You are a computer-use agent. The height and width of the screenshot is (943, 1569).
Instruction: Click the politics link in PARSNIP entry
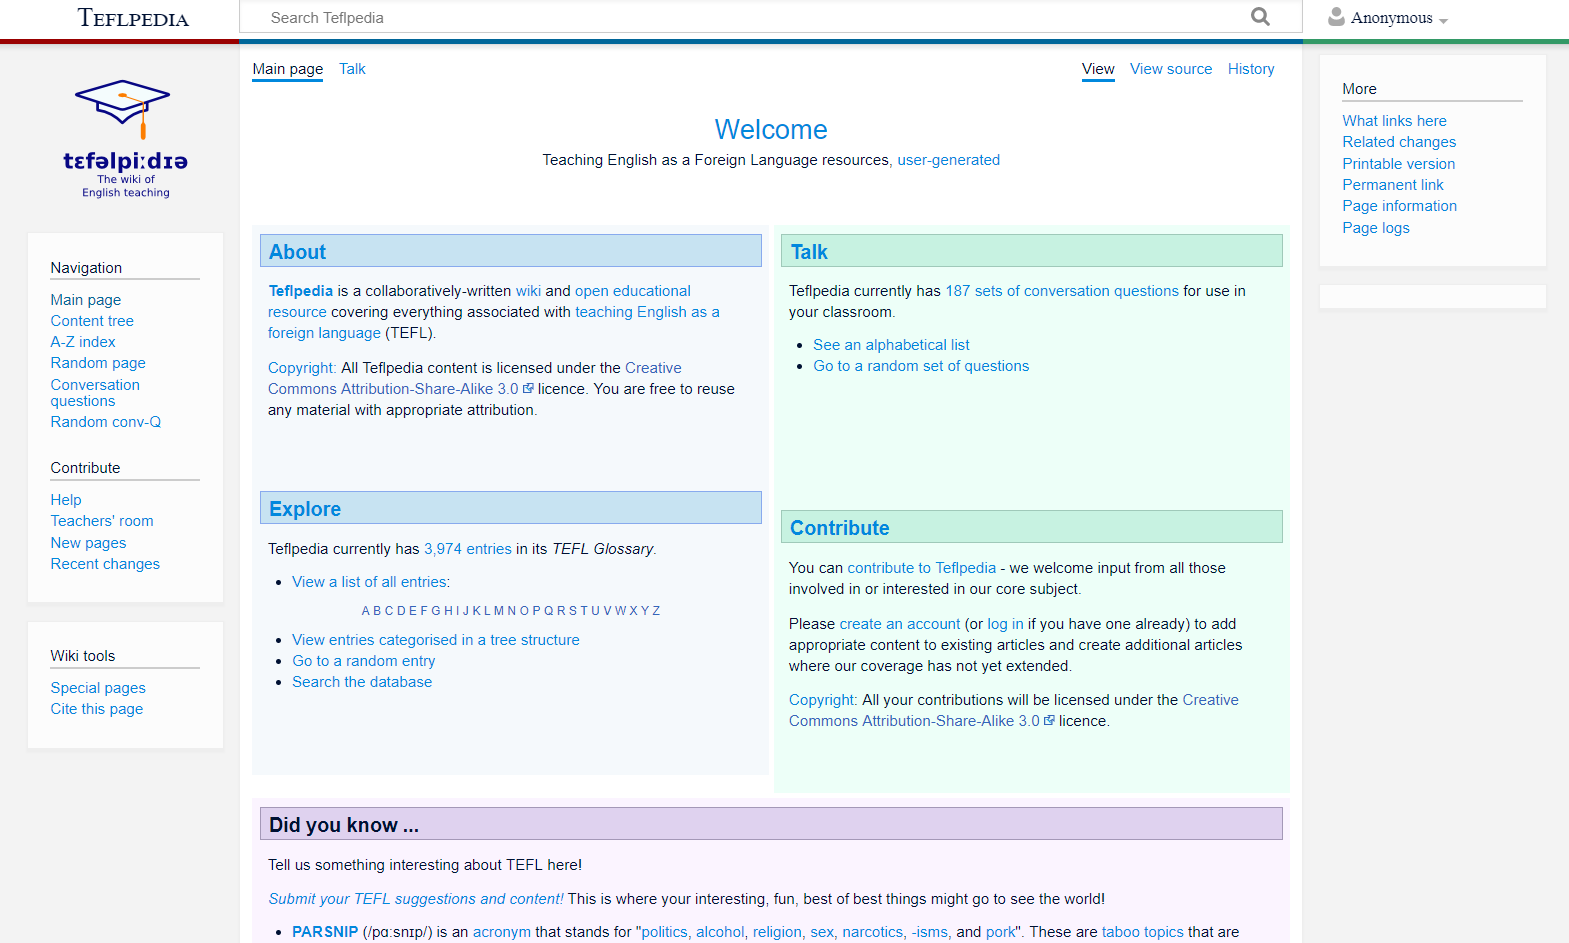coord(665,932)
